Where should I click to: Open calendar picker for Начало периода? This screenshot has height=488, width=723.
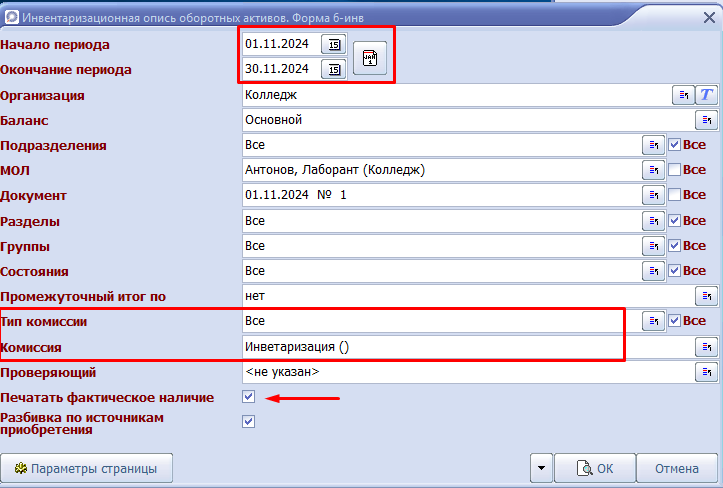click(334, 44)
